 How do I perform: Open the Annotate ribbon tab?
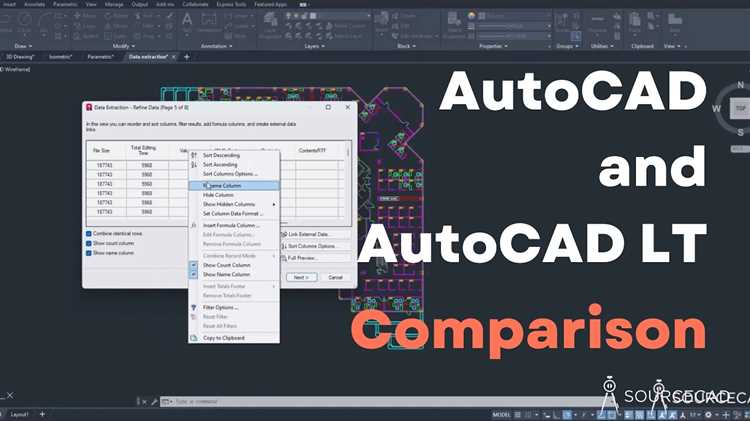click(x=34, y=4)
